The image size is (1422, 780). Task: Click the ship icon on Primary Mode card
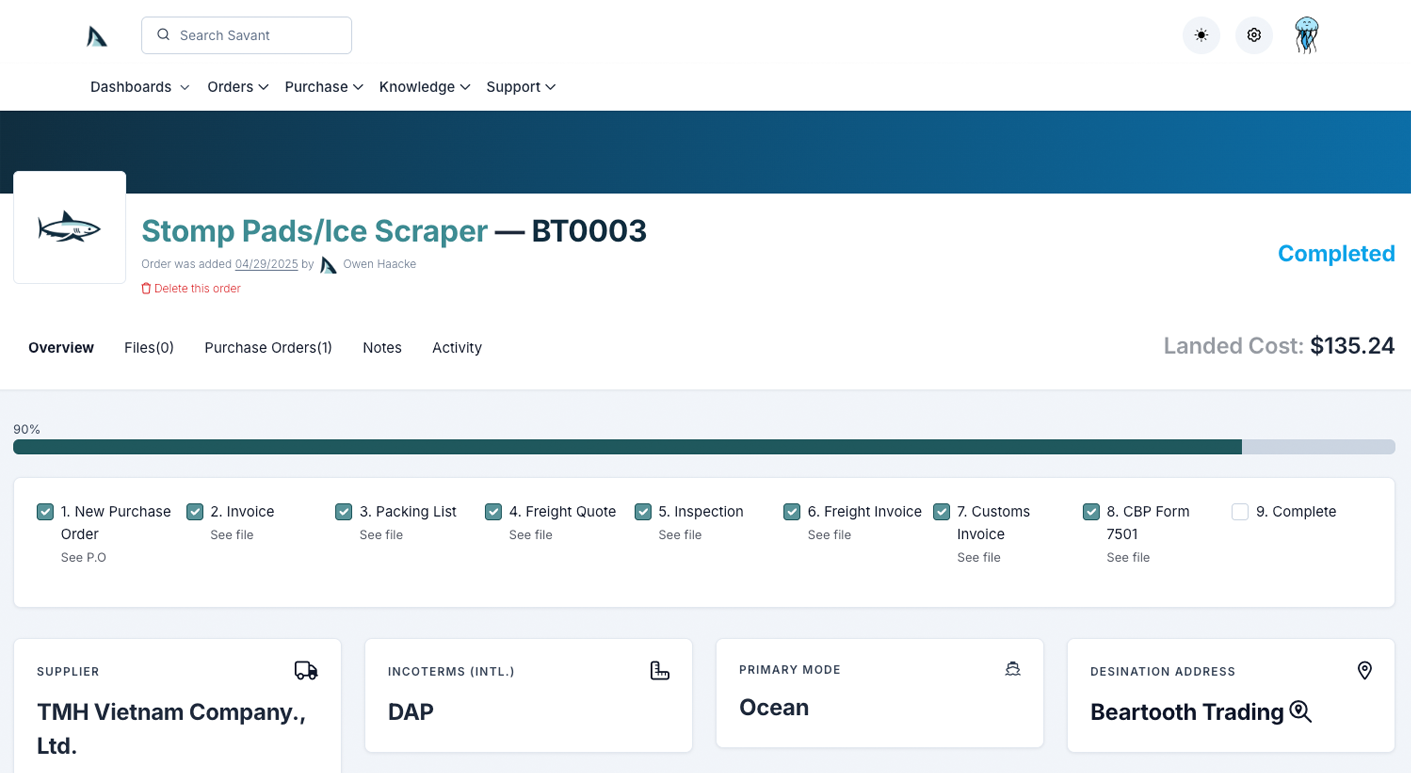1013,669
